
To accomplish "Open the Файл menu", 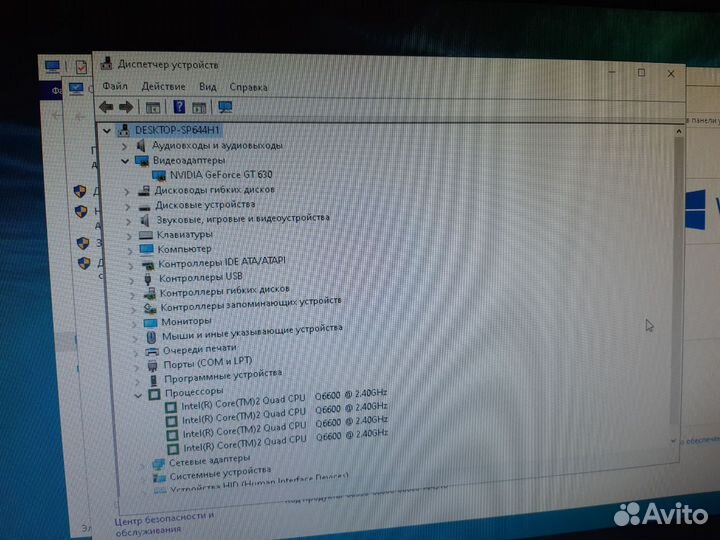I will coord(114,87).
